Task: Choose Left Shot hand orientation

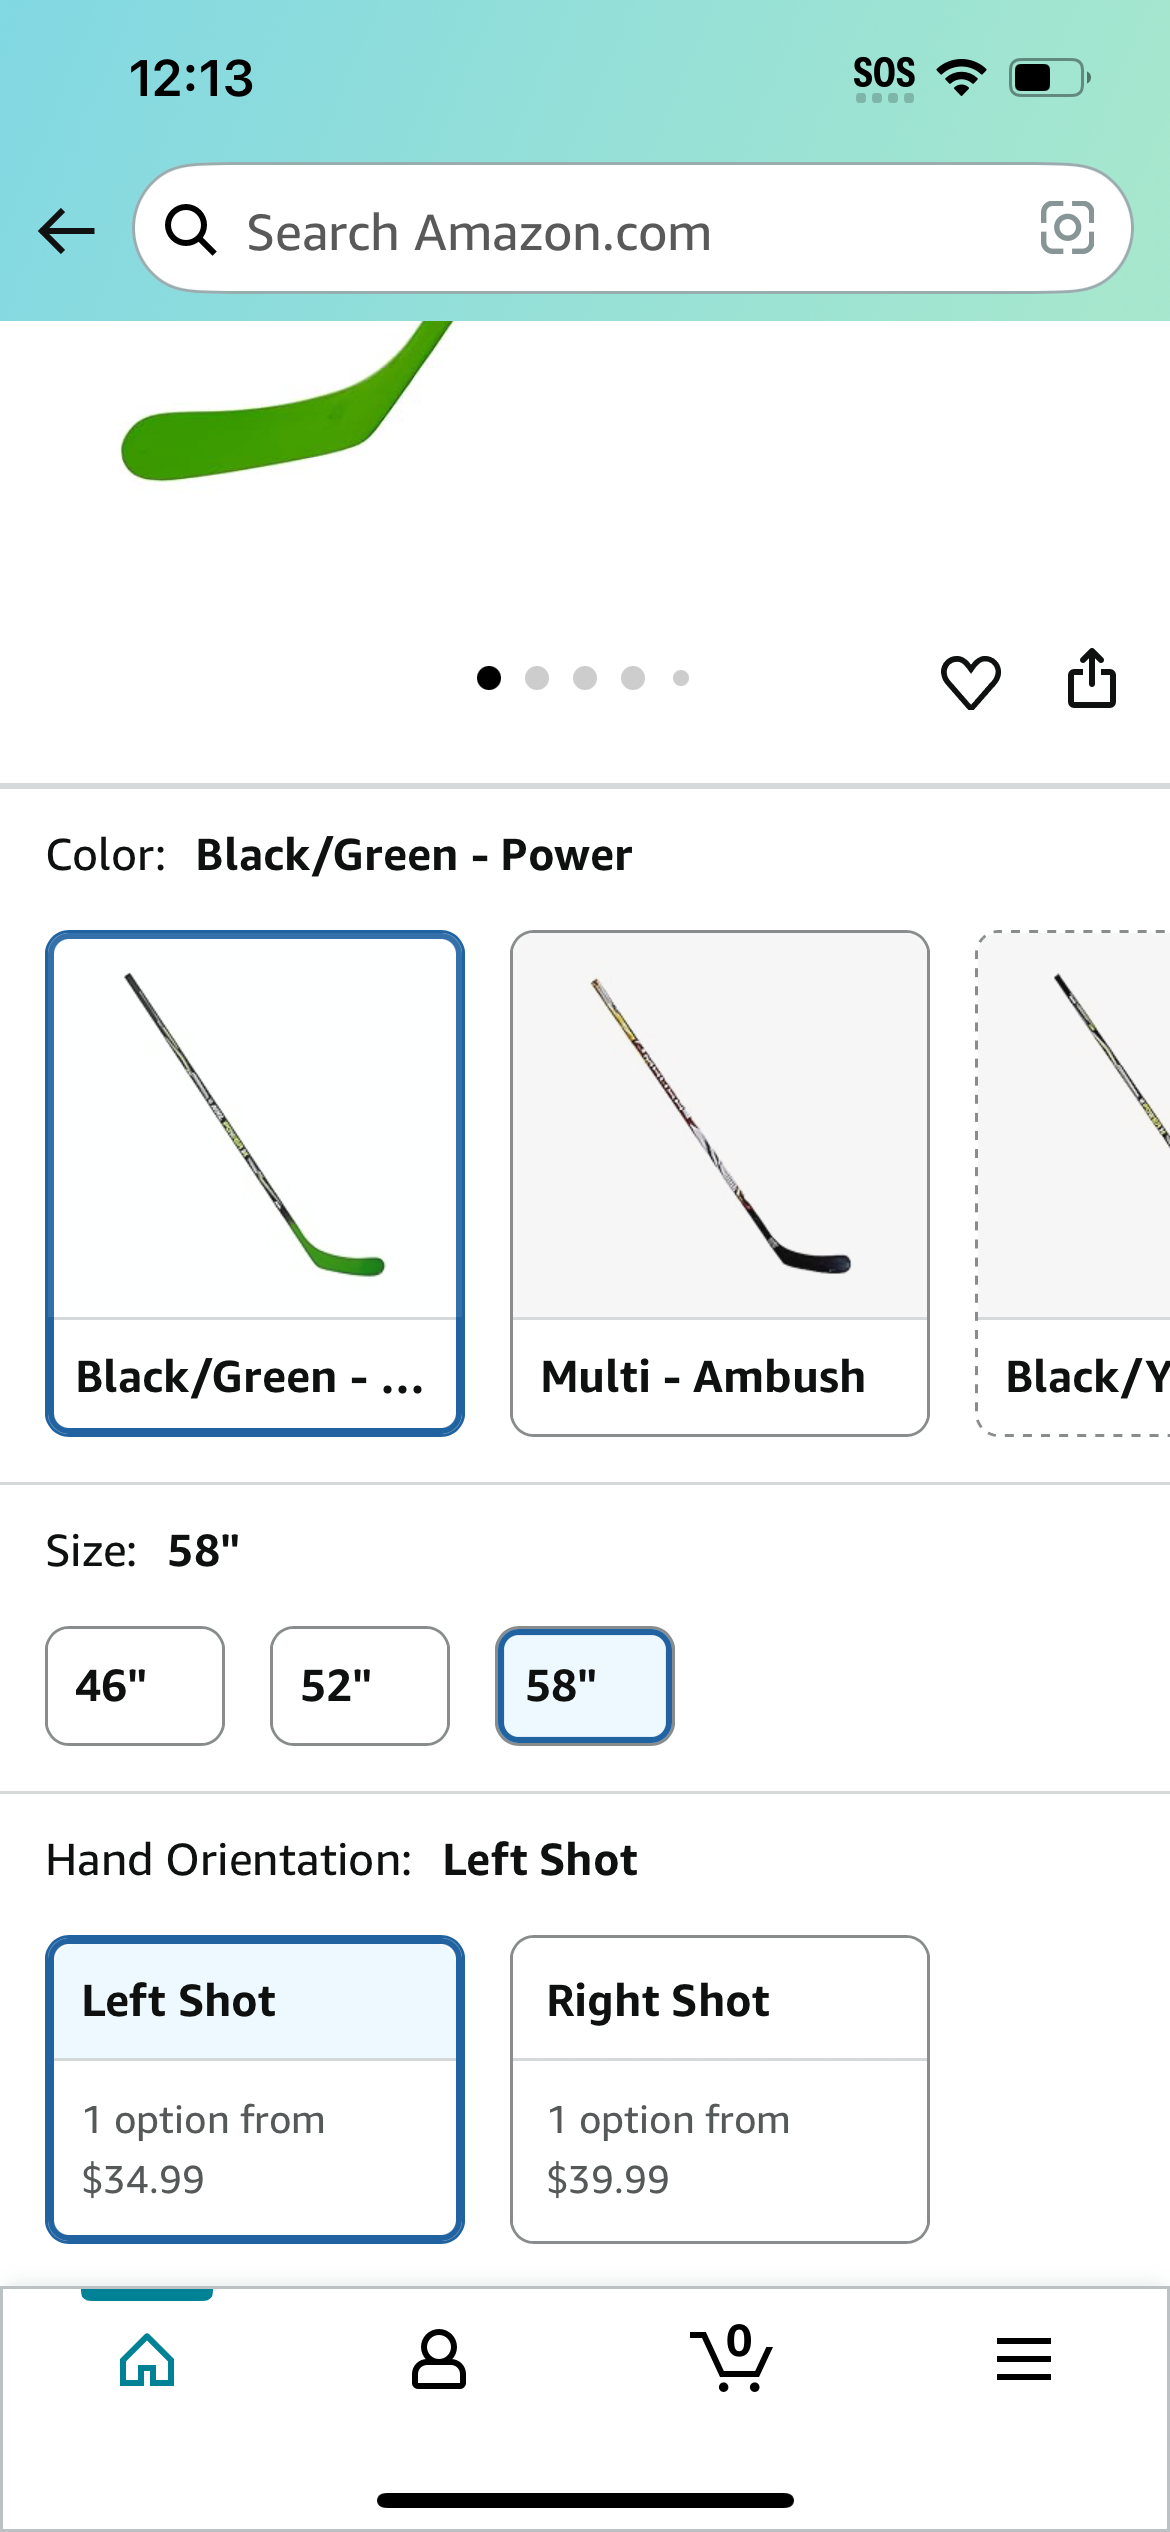Action: pos(255,2089)
